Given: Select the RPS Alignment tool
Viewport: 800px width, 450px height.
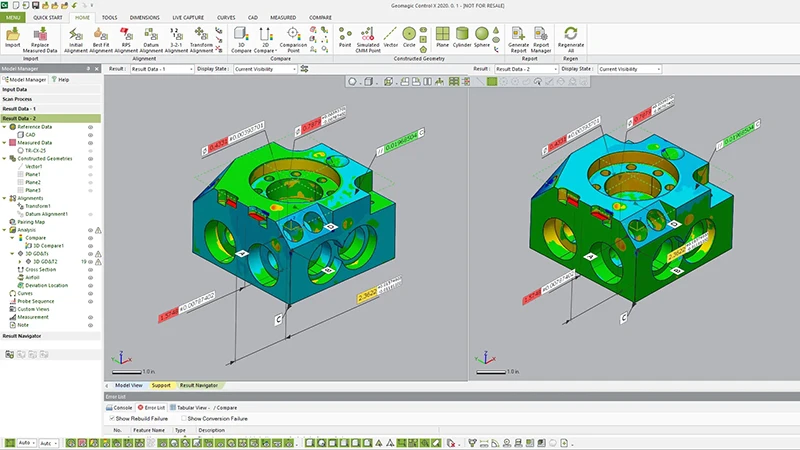Looking at the screenshot, I should [126, 36].
